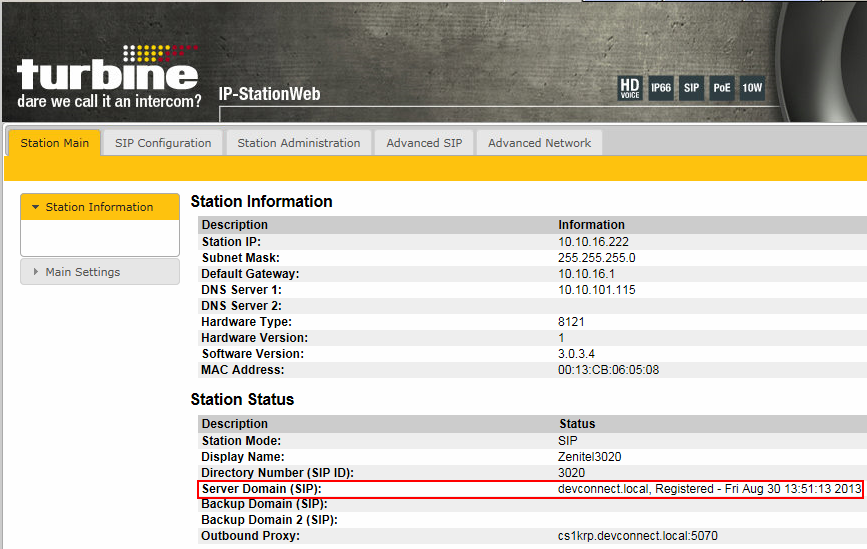The width and height of the screenshot is (867, 549).
Task: Click the MAC Address value
Action: tap(608, 370)
